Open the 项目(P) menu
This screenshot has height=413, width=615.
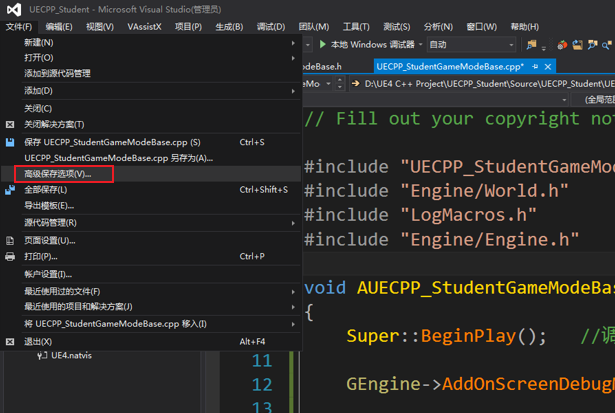coord(188,27)
